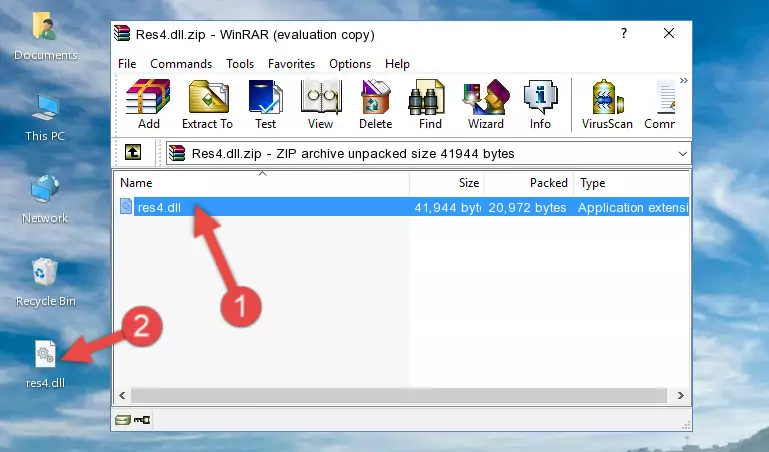Click the res4.dll file icon in list
This screenshot has height=452, width=769.
click(126, 206)
